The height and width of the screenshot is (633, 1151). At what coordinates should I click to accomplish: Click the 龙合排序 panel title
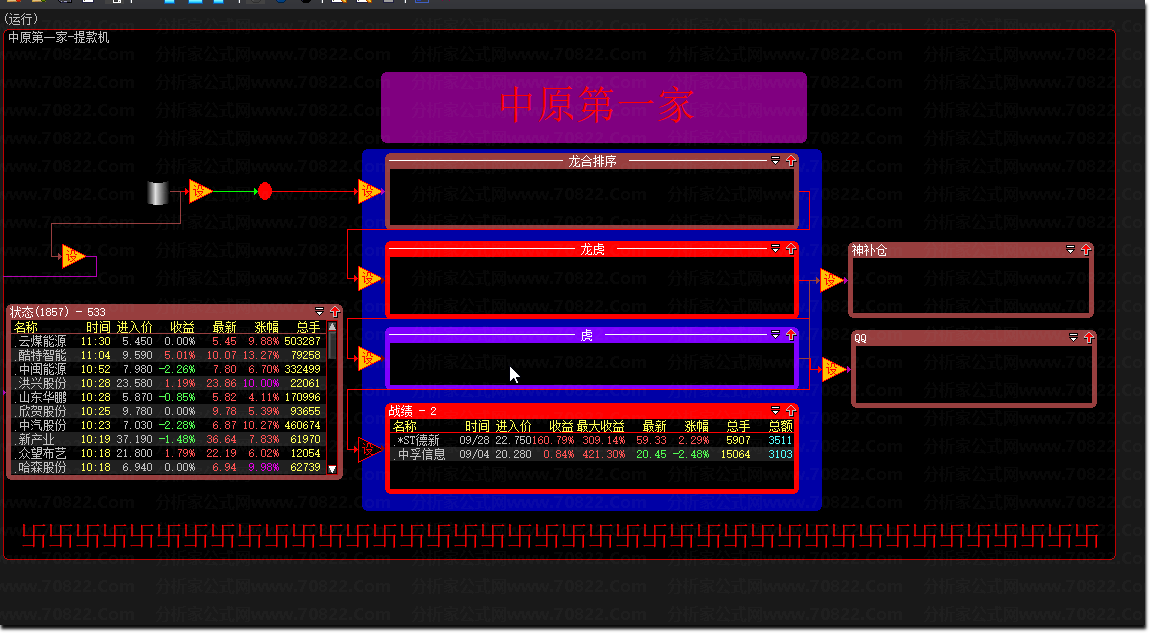592,161
